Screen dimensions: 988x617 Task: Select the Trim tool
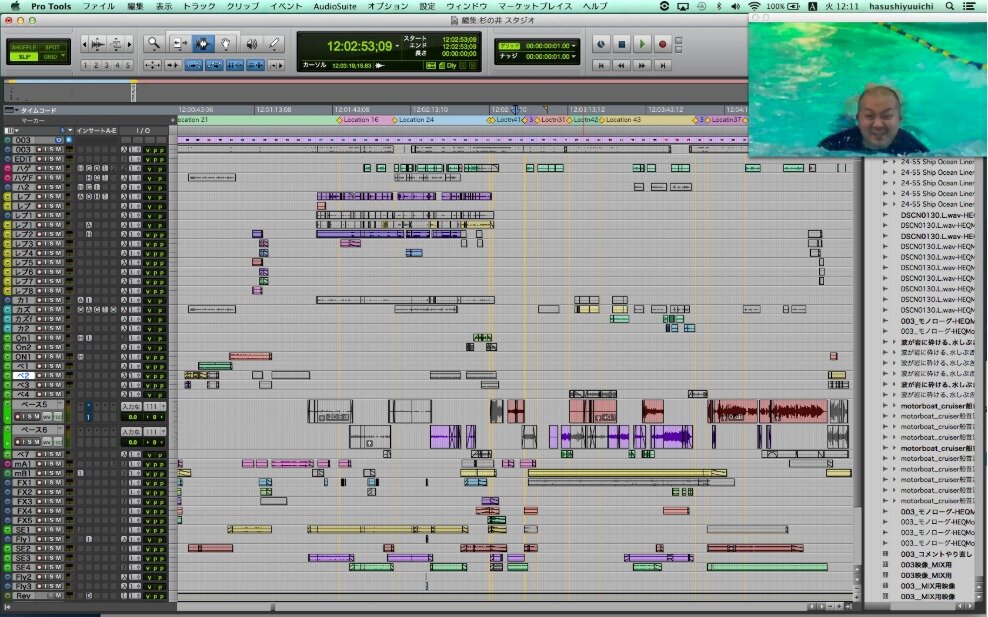[179, 43]
